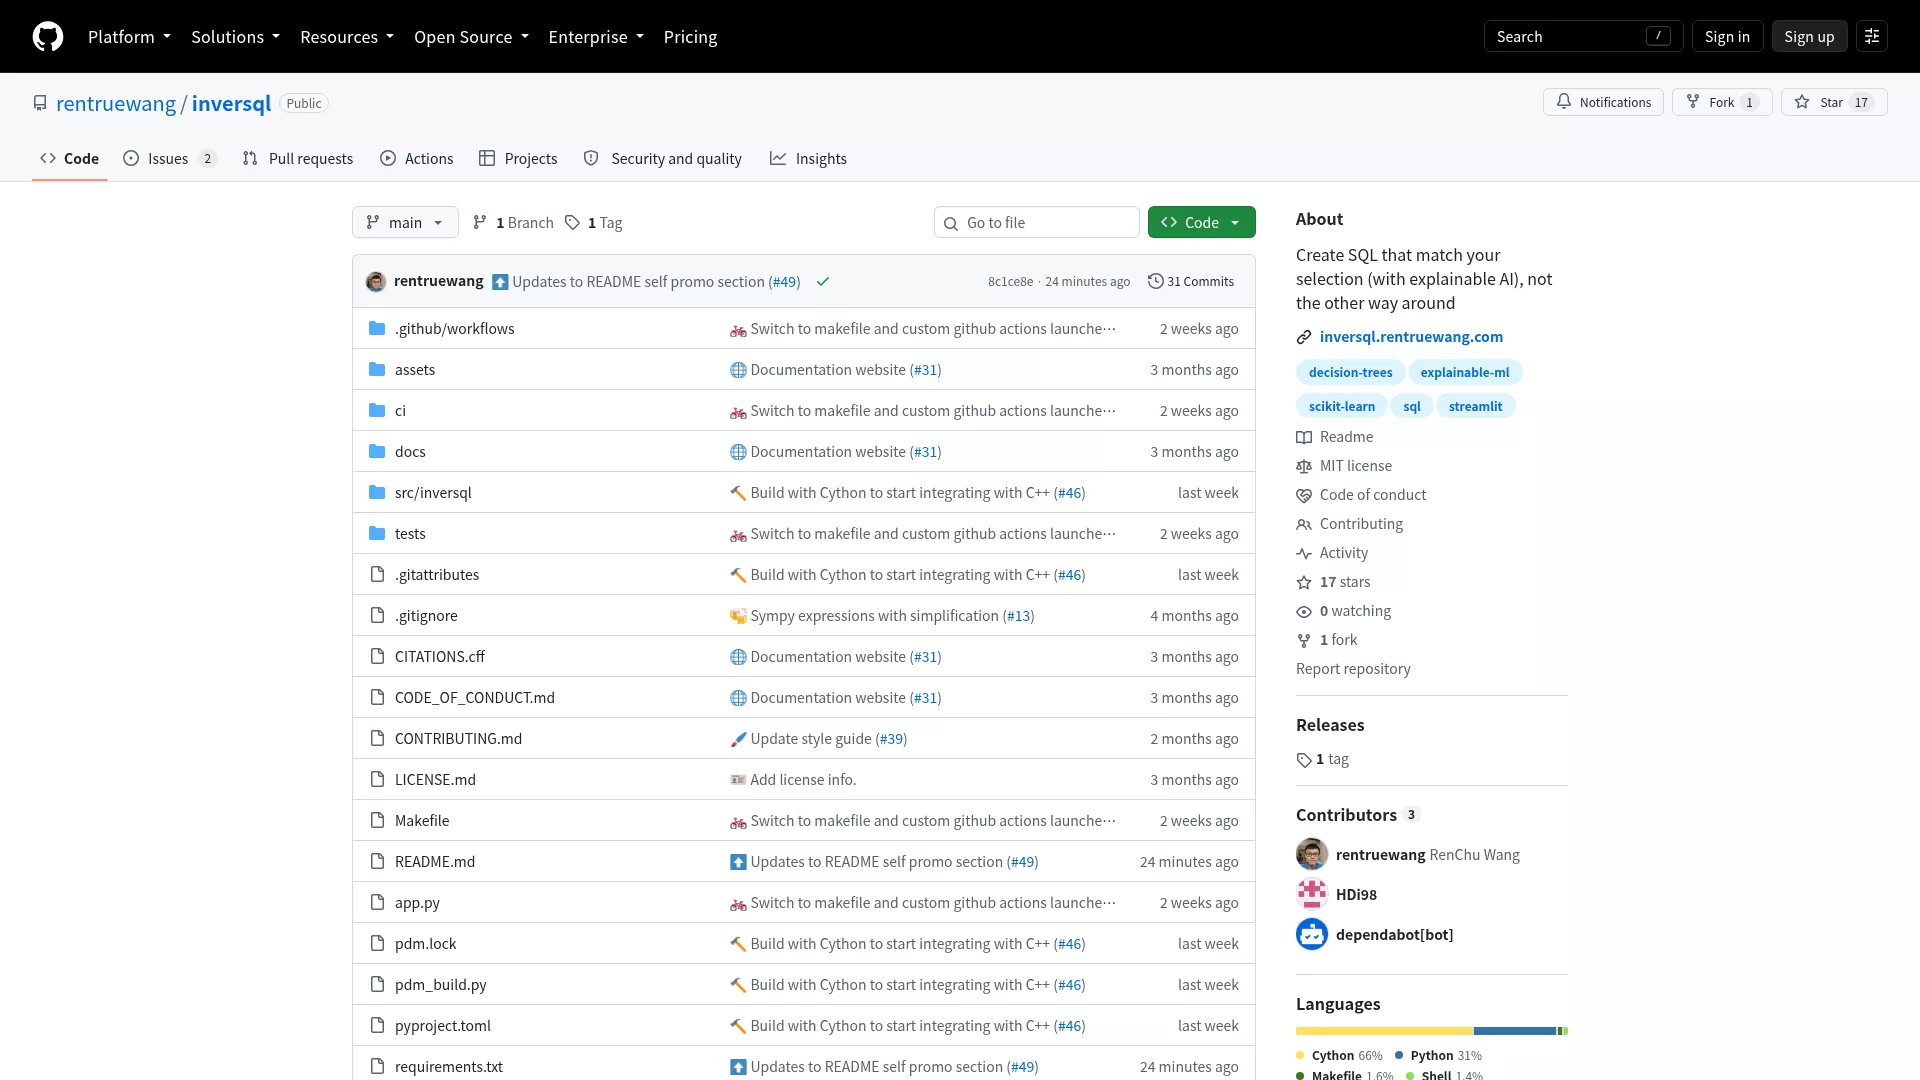Click the green commit status checkmark
1920x1080 pixels.
823,282
